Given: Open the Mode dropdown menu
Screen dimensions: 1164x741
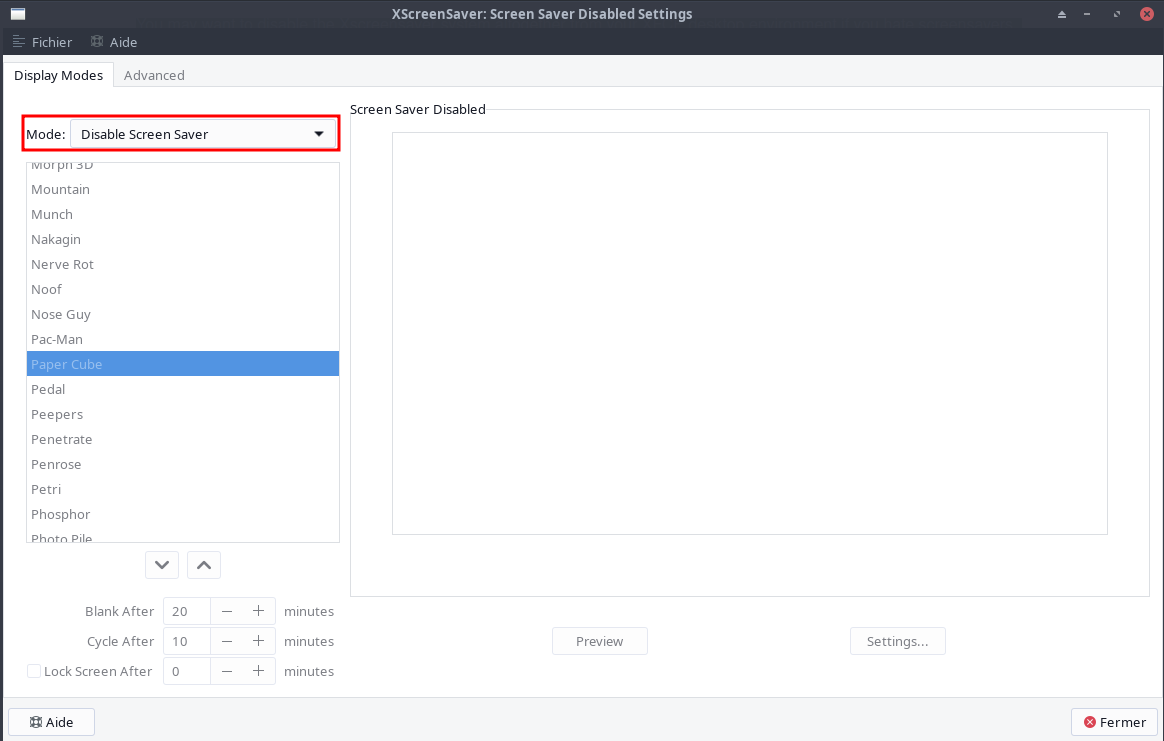Looking at the screenshot, I should coord(203,134).
